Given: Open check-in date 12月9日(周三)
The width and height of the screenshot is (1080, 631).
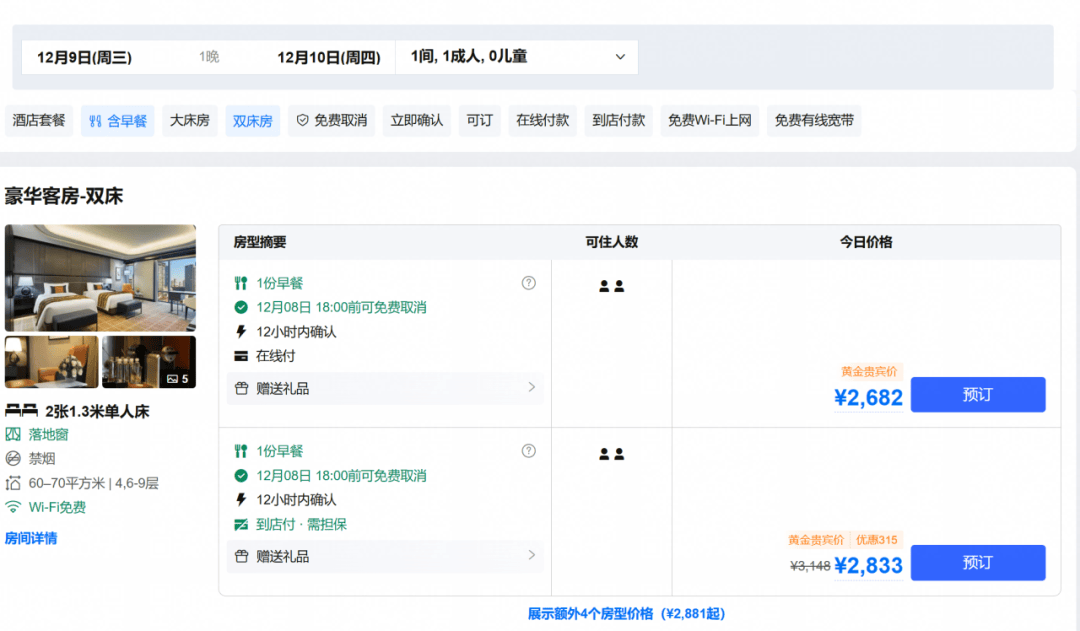Looking at the screenshot, I should 84,57.
